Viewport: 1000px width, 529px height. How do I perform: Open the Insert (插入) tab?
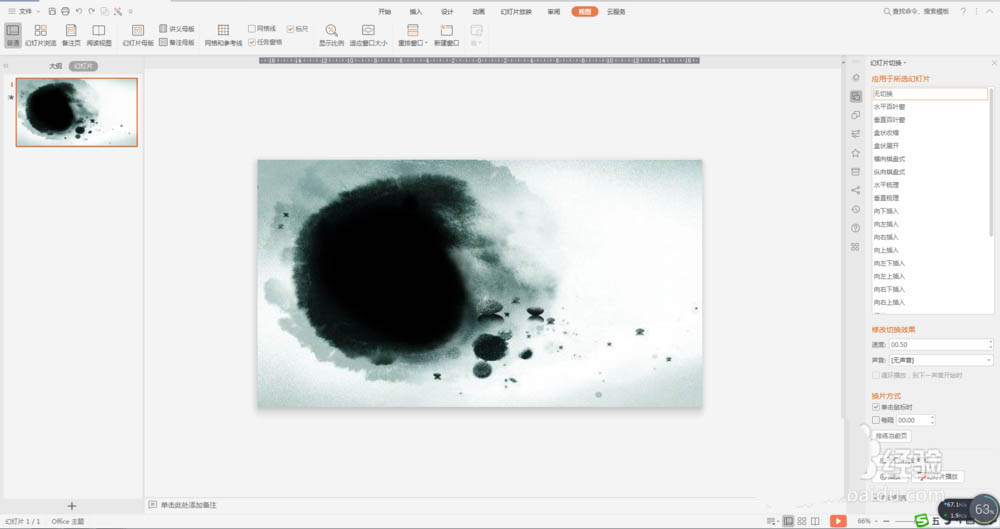pos(416,11)
